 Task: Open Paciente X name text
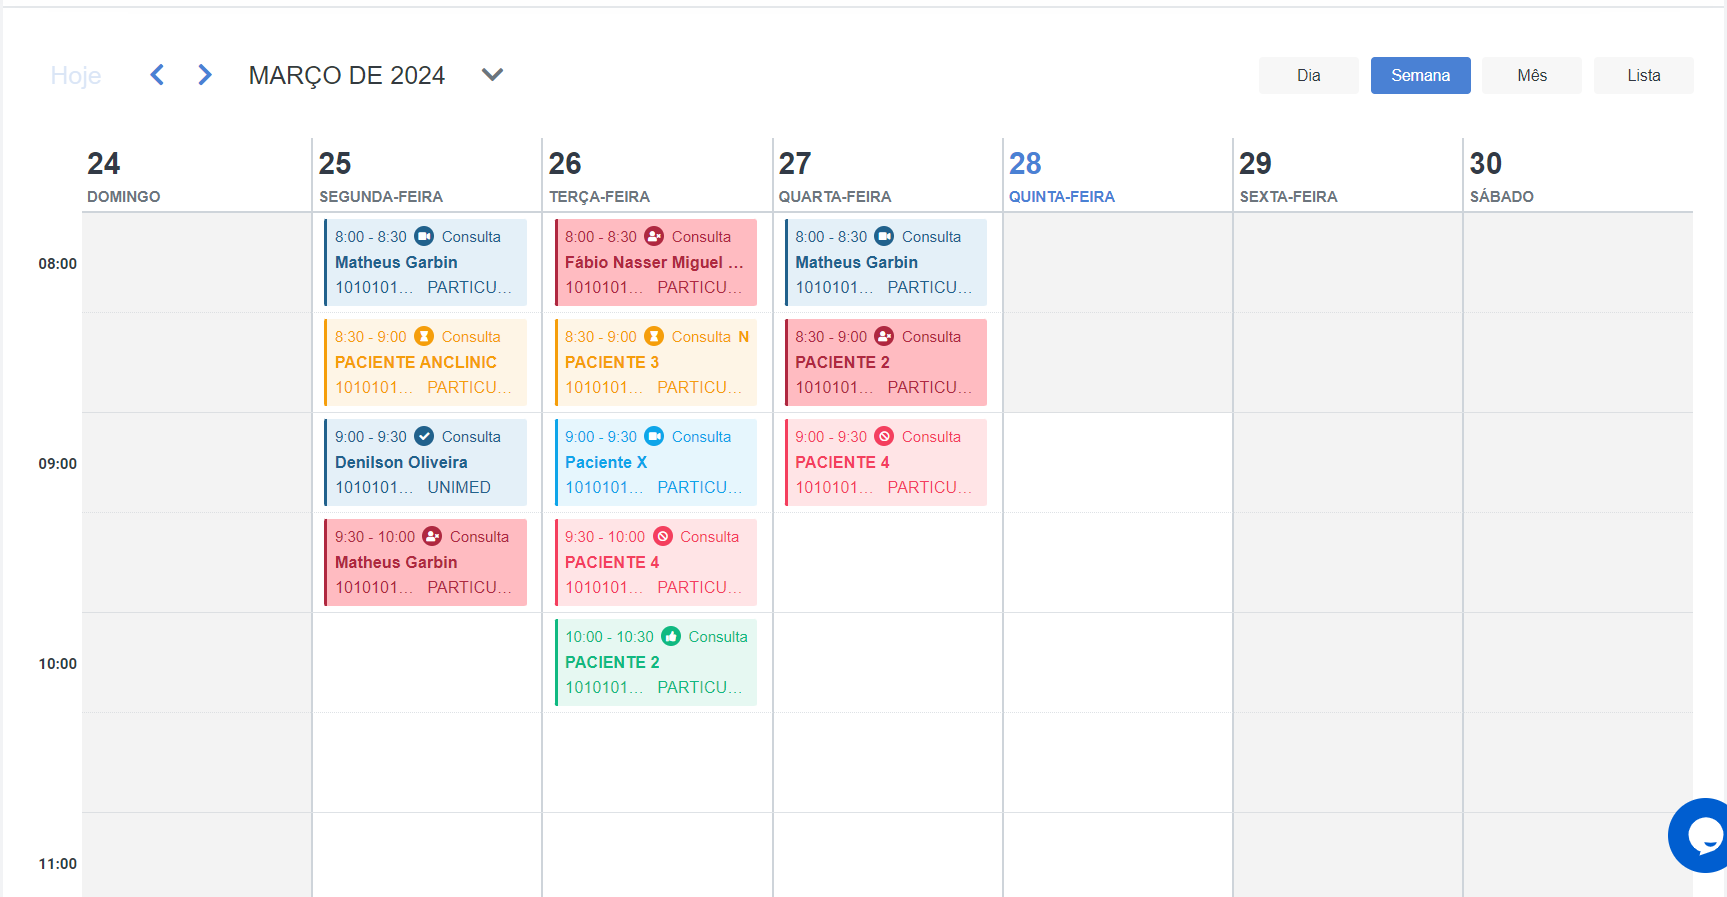606,462
